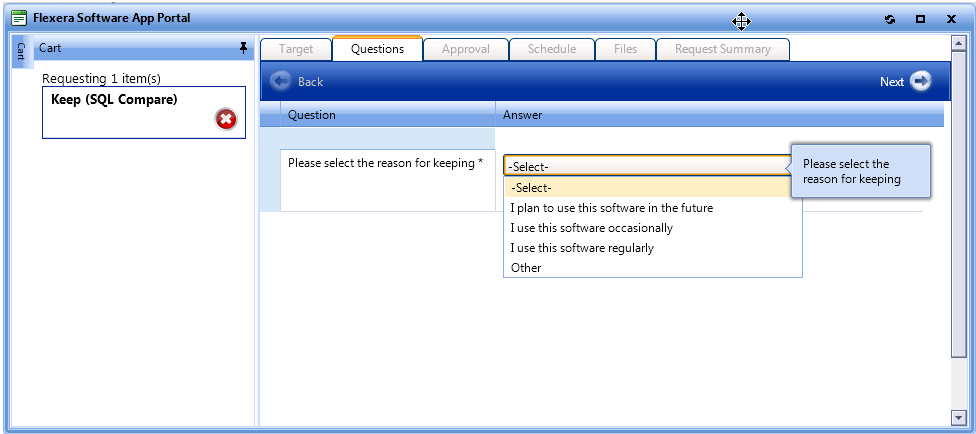Click the Back arrow icon

281,81
